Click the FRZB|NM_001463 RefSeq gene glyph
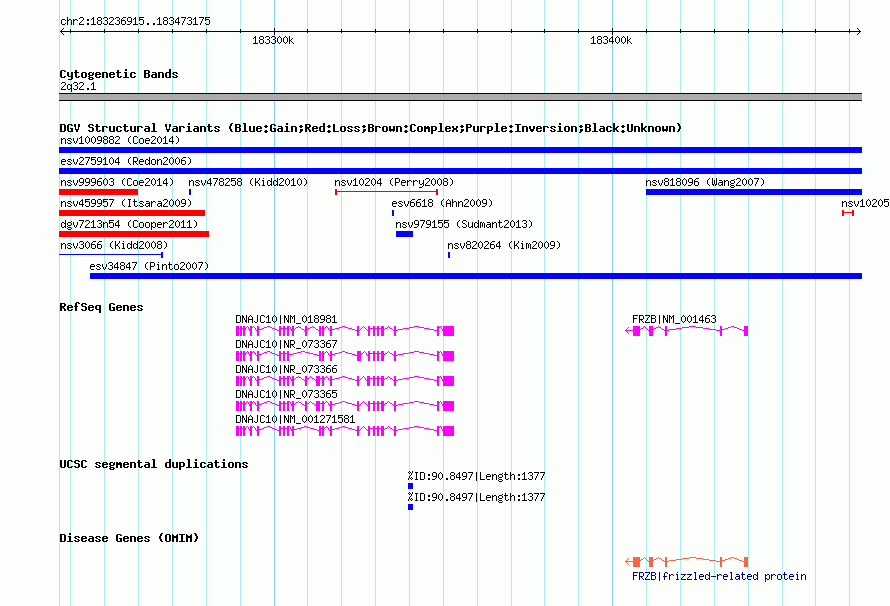890x606 pixels. click(687, 331)
